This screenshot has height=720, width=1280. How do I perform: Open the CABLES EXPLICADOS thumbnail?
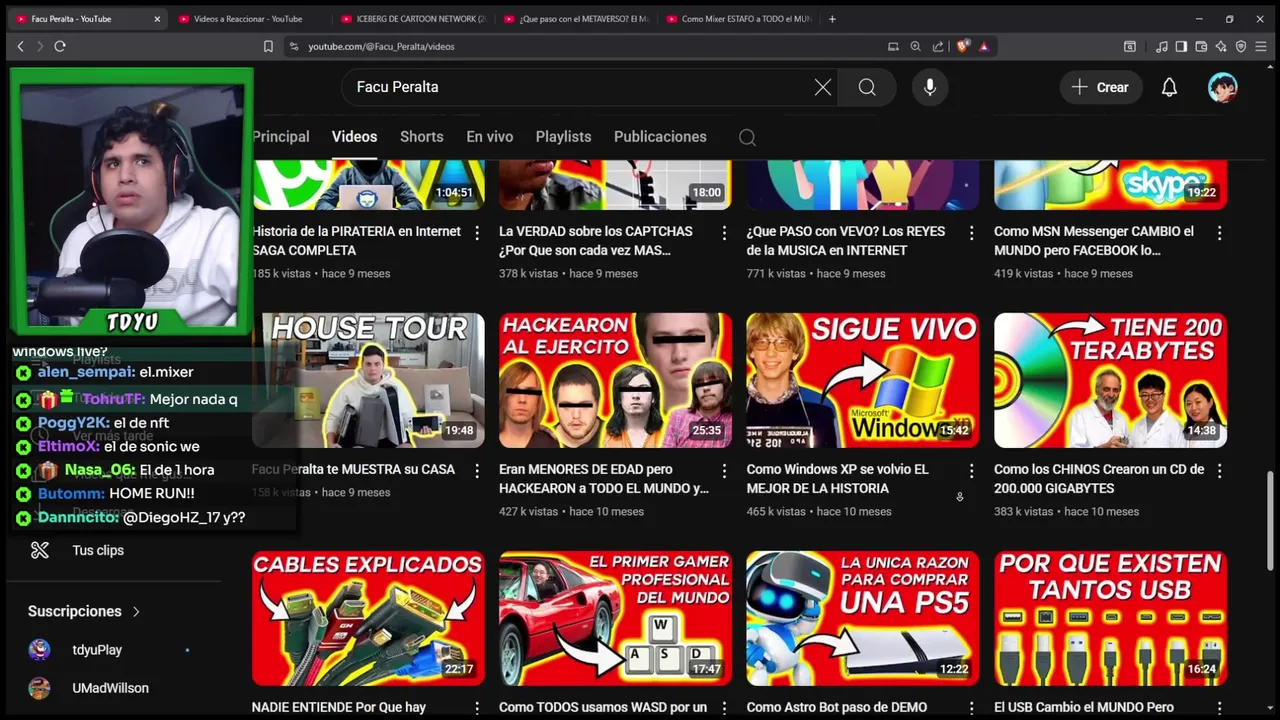pos(368,618)
